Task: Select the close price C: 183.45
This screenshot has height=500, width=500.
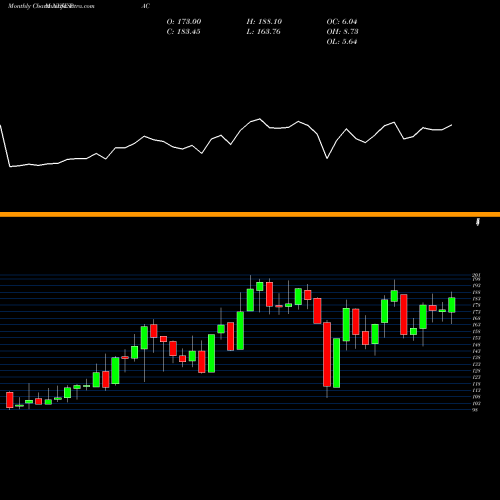Action: (183, 32)
